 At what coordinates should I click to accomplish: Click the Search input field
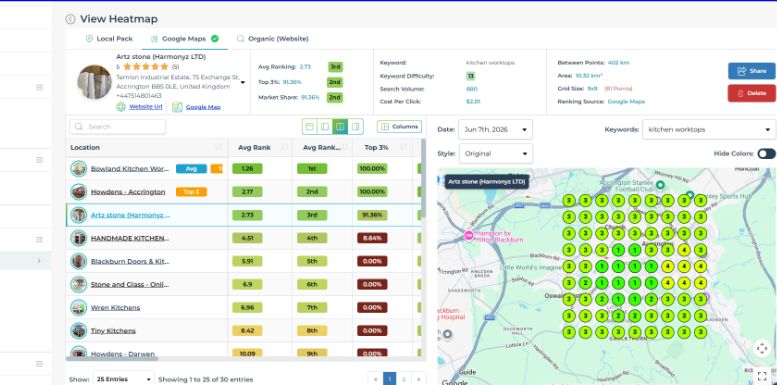click(x=117, y=127)
